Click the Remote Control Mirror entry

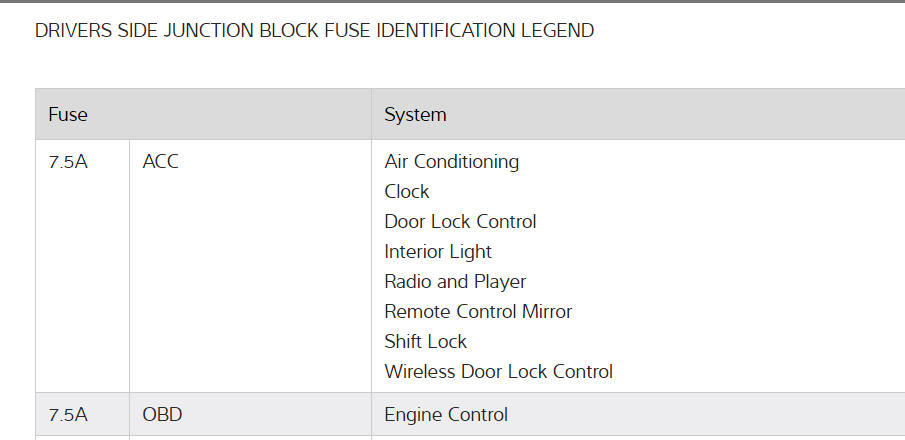click(x=478, y=312)
